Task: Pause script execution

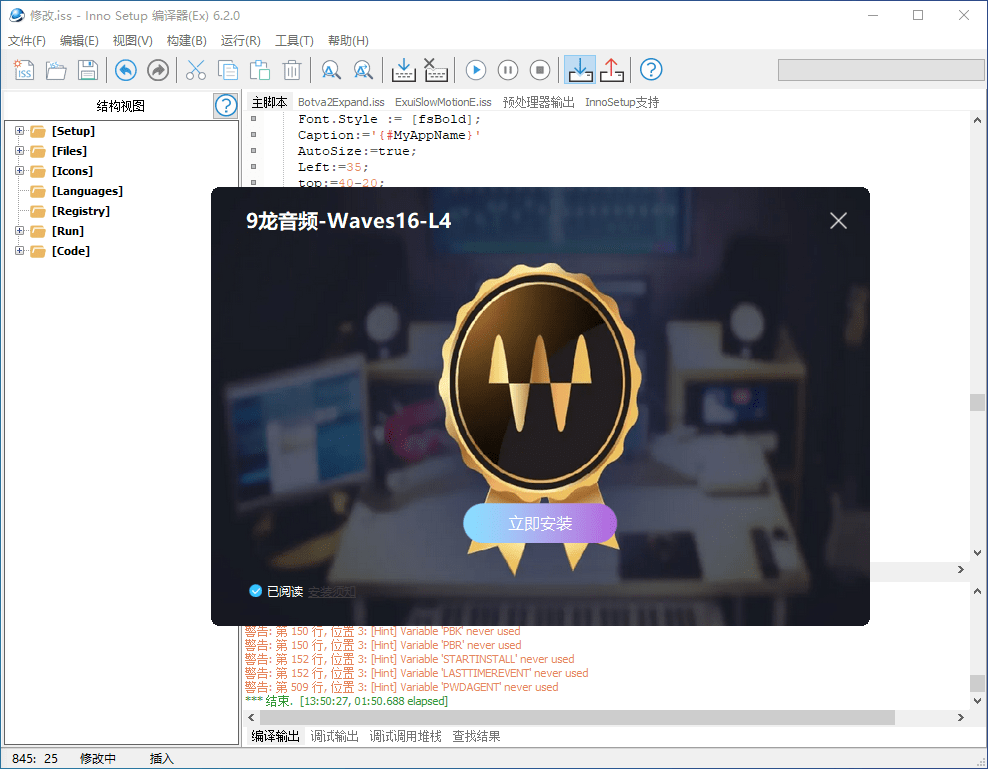Action: coord(507,70)
